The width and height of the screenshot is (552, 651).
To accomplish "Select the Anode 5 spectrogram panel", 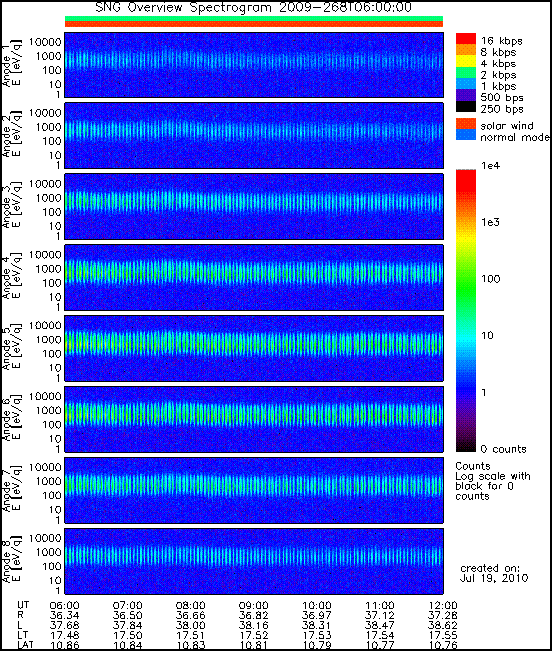I will 254,348.
